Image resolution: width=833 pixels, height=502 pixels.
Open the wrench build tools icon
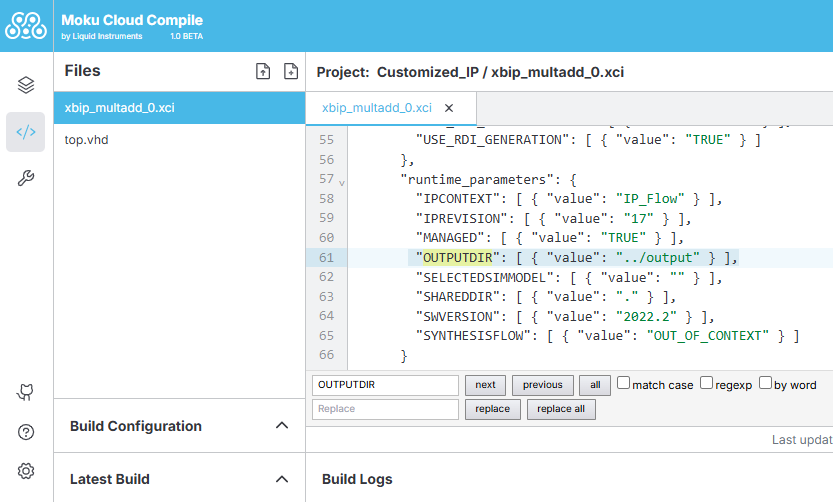[26, 178]
